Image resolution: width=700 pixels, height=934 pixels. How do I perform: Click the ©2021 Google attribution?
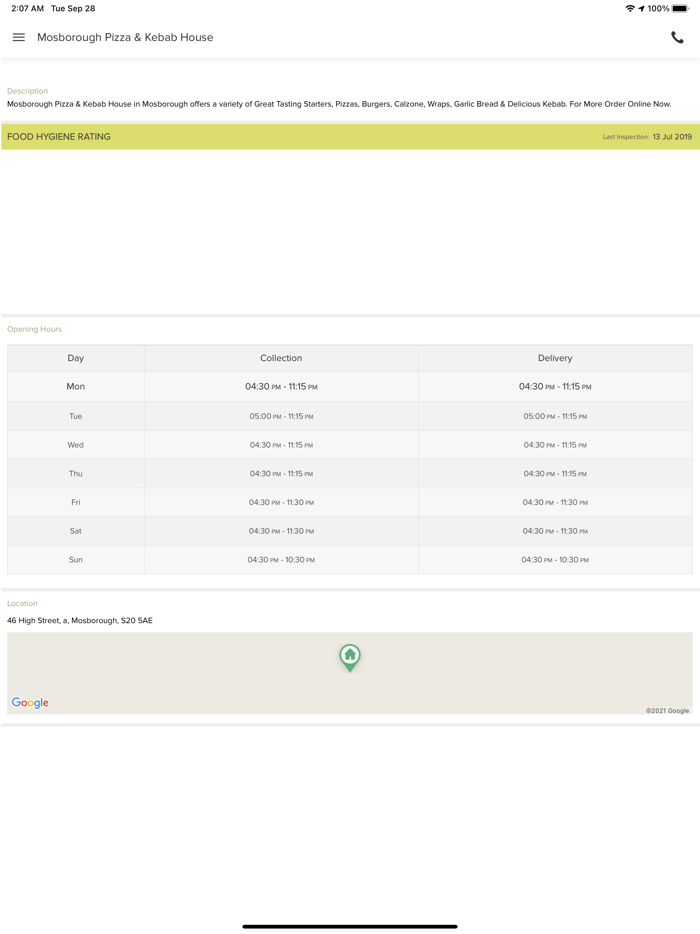667,710
